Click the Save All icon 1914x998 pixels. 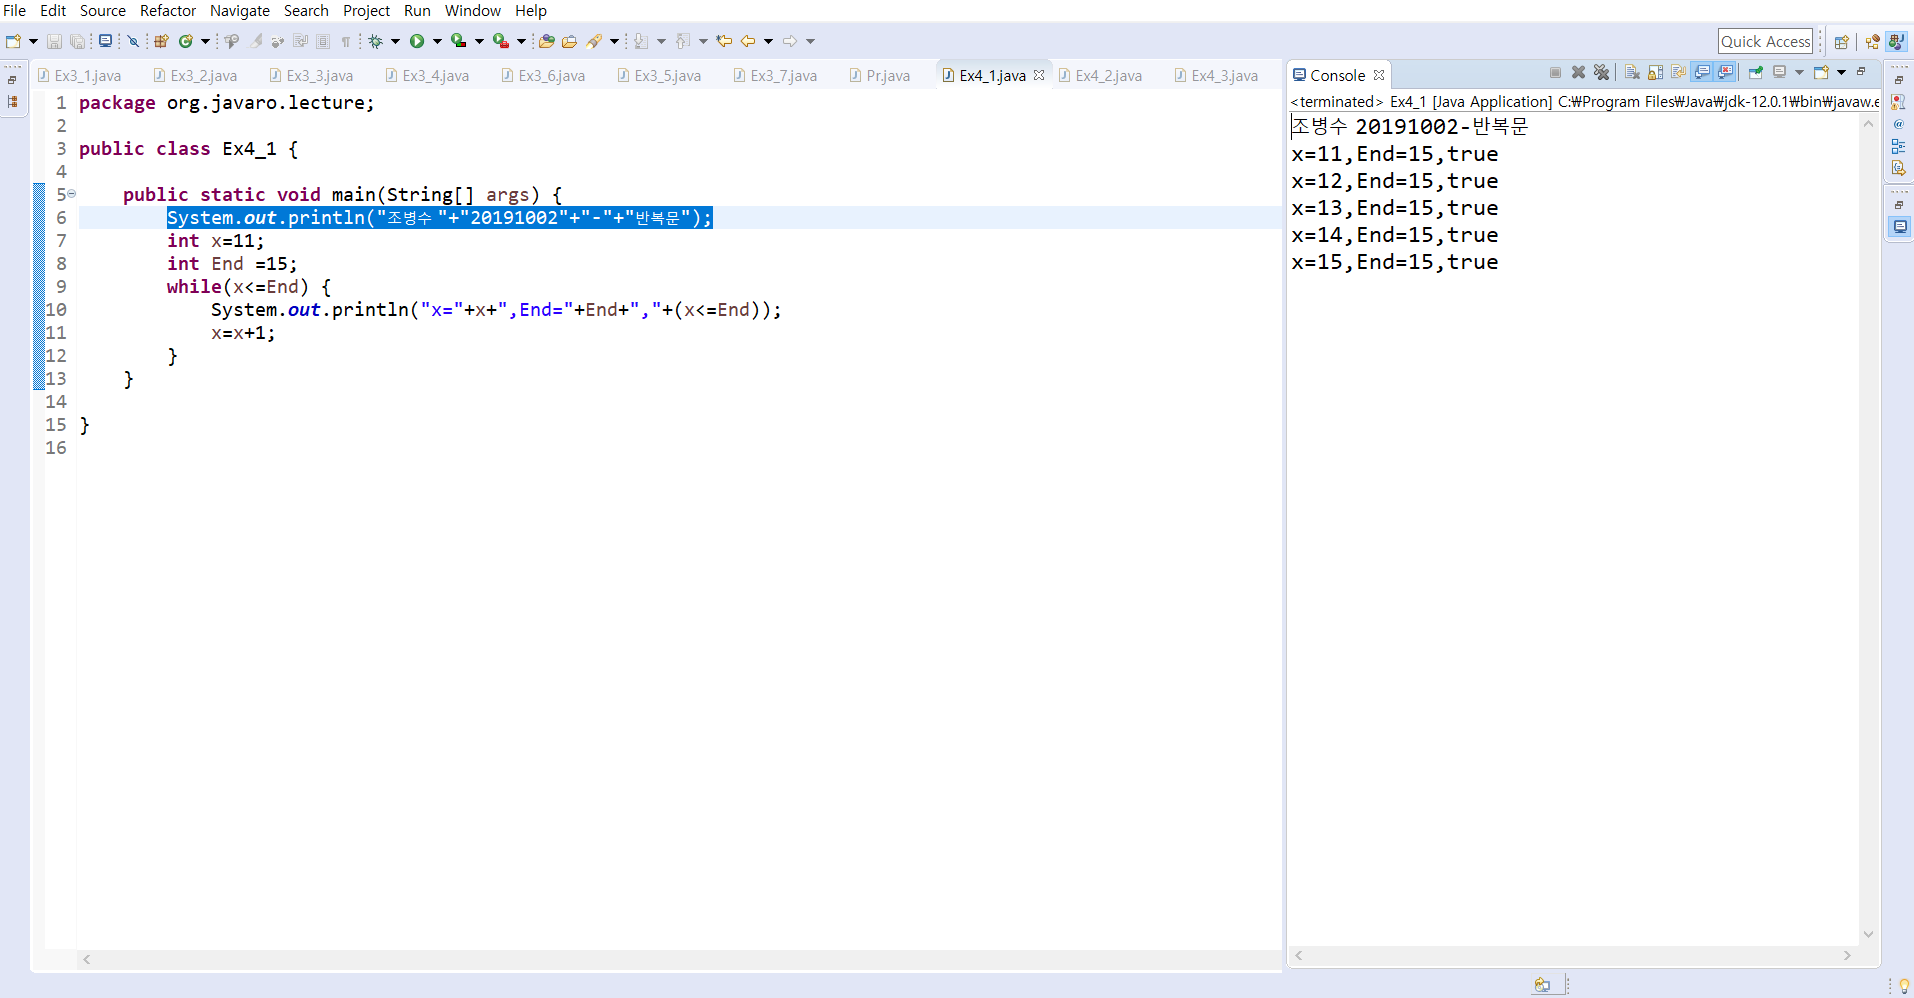[x=77, y=41]
